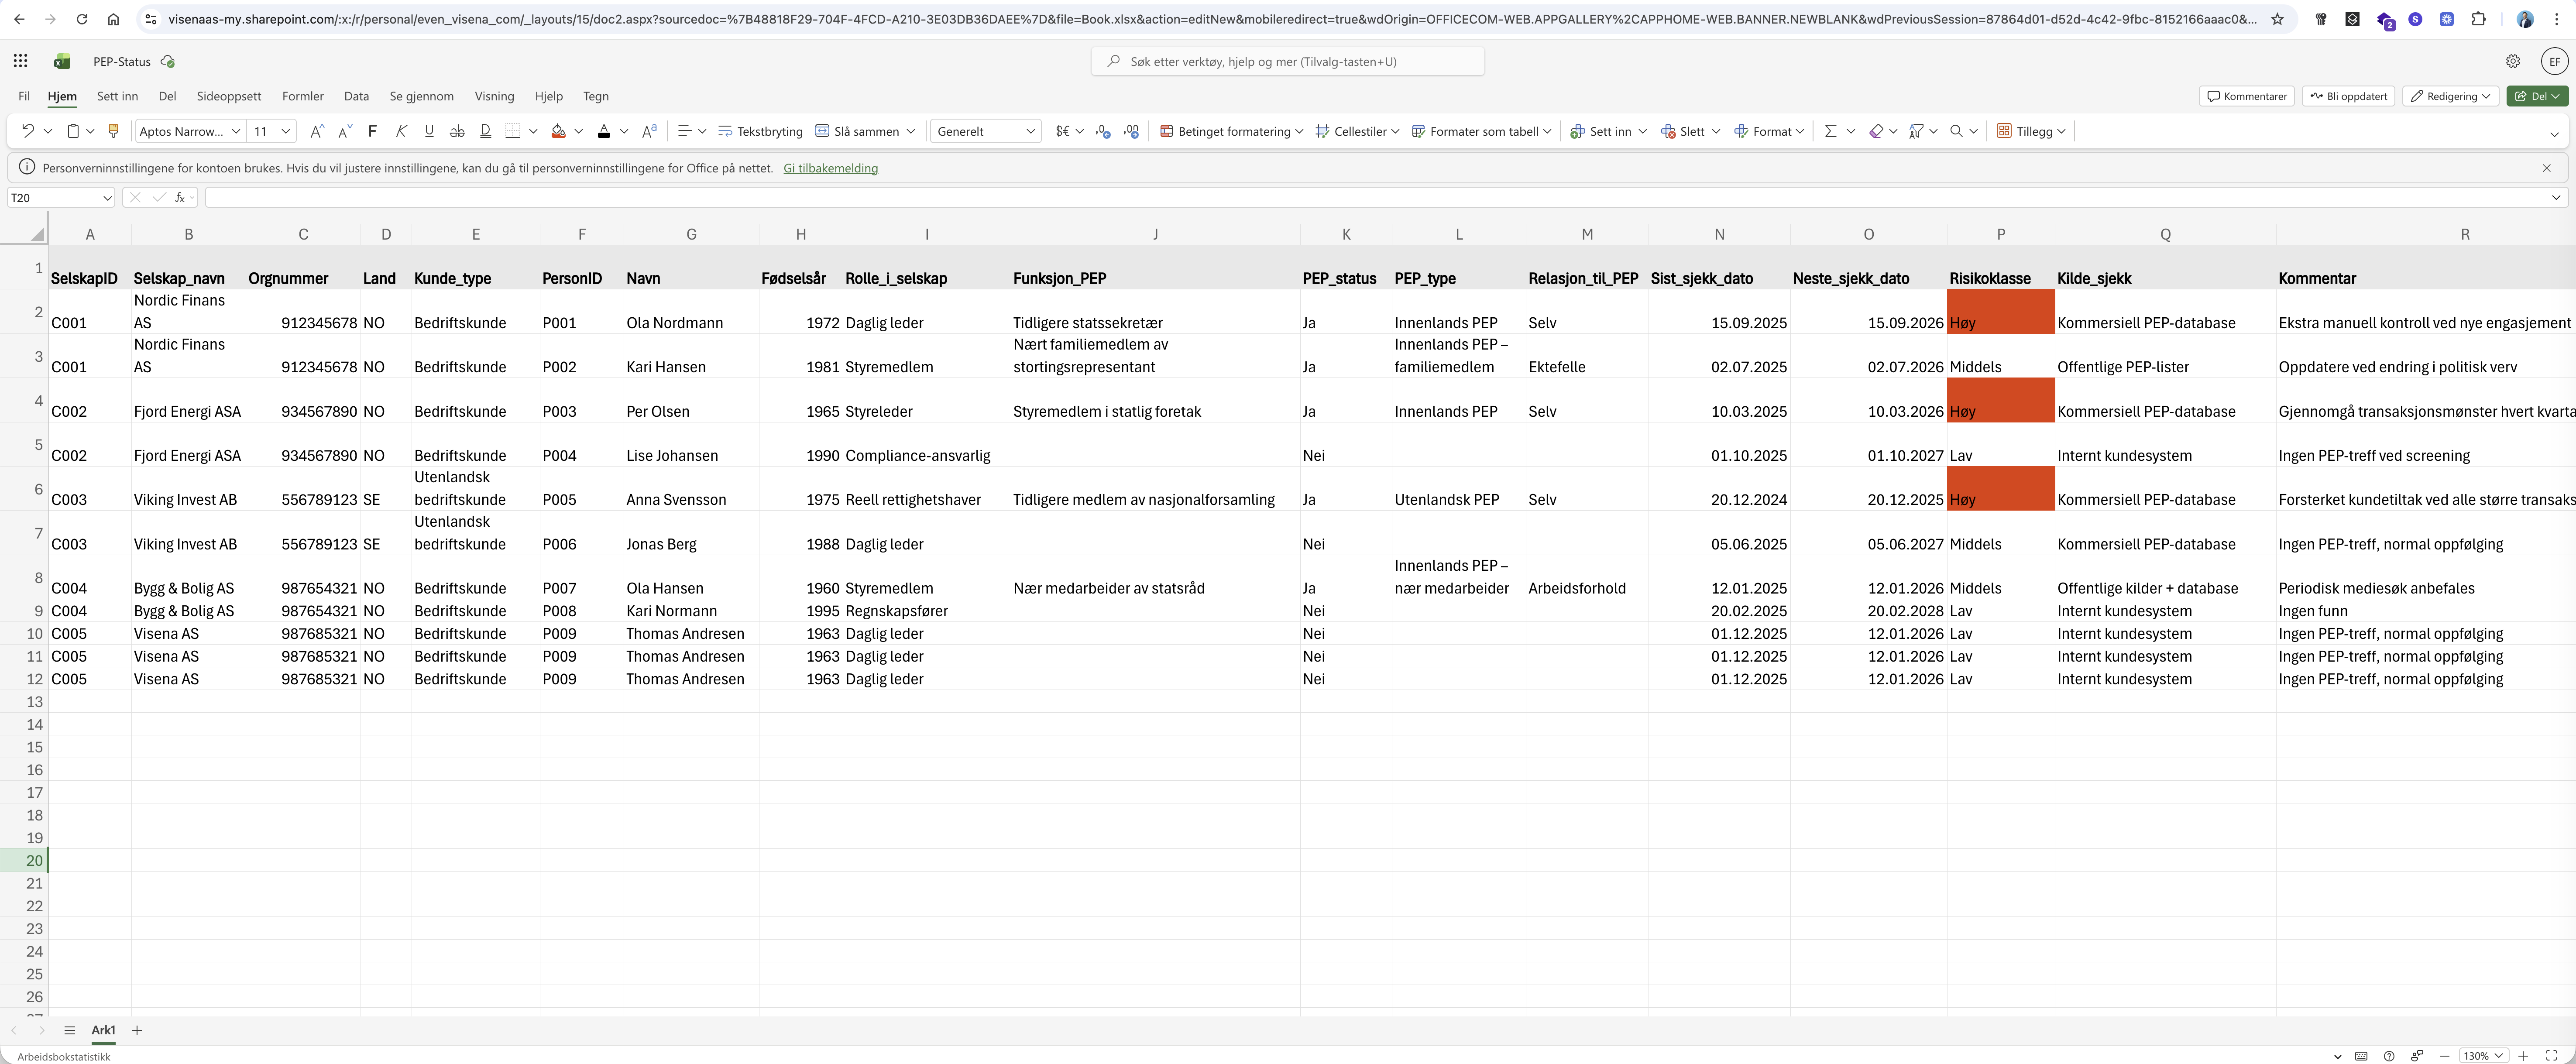Activate the Format Painter brush

[113, 131]
